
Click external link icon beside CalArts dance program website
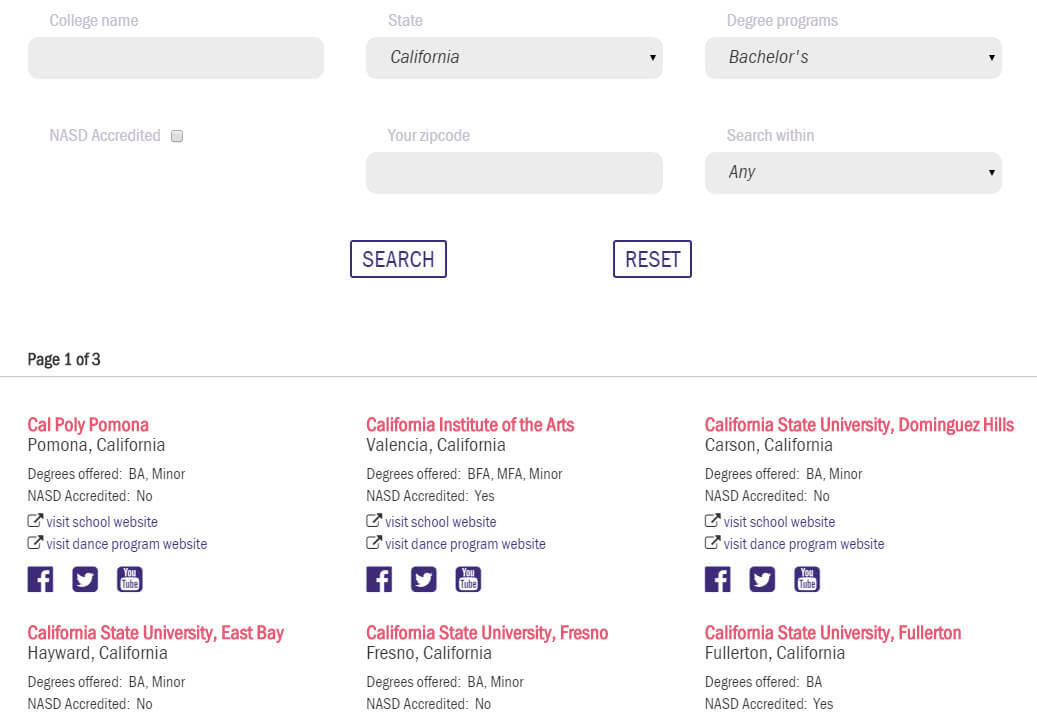(374, 542)
